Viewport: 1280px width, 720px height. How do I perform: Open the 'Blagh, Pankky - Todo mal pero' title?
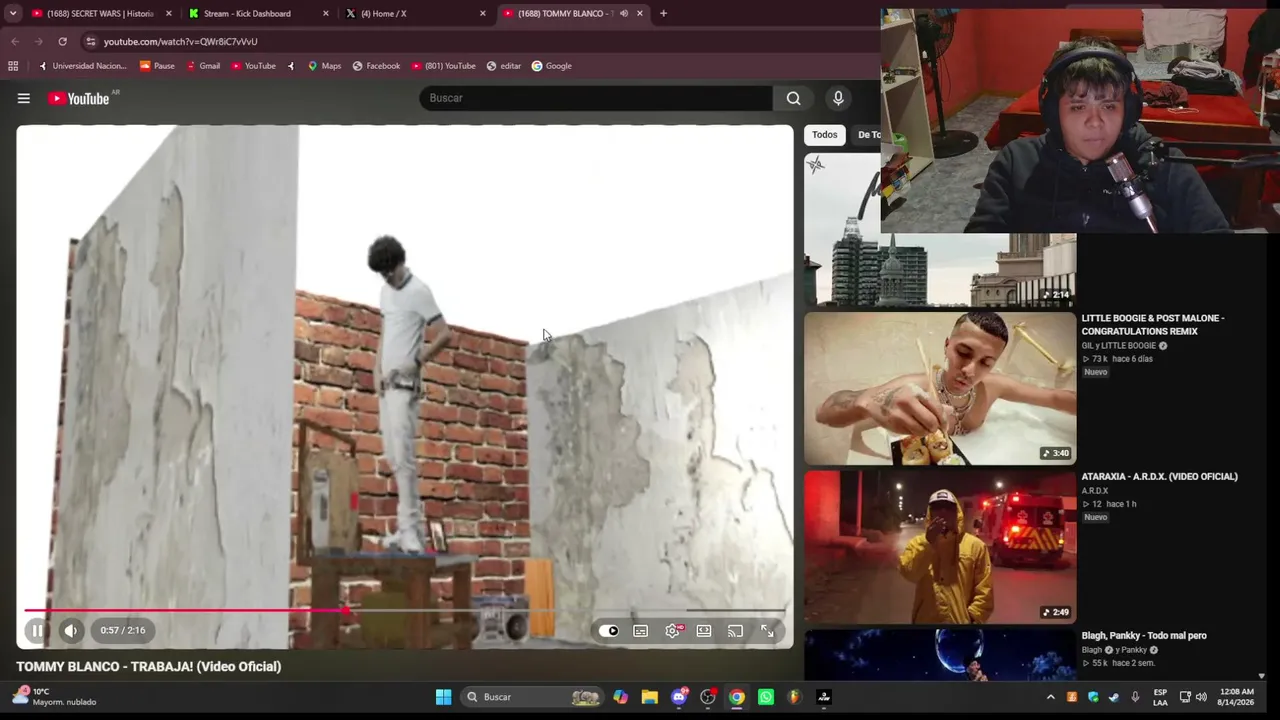[1144, 636]
